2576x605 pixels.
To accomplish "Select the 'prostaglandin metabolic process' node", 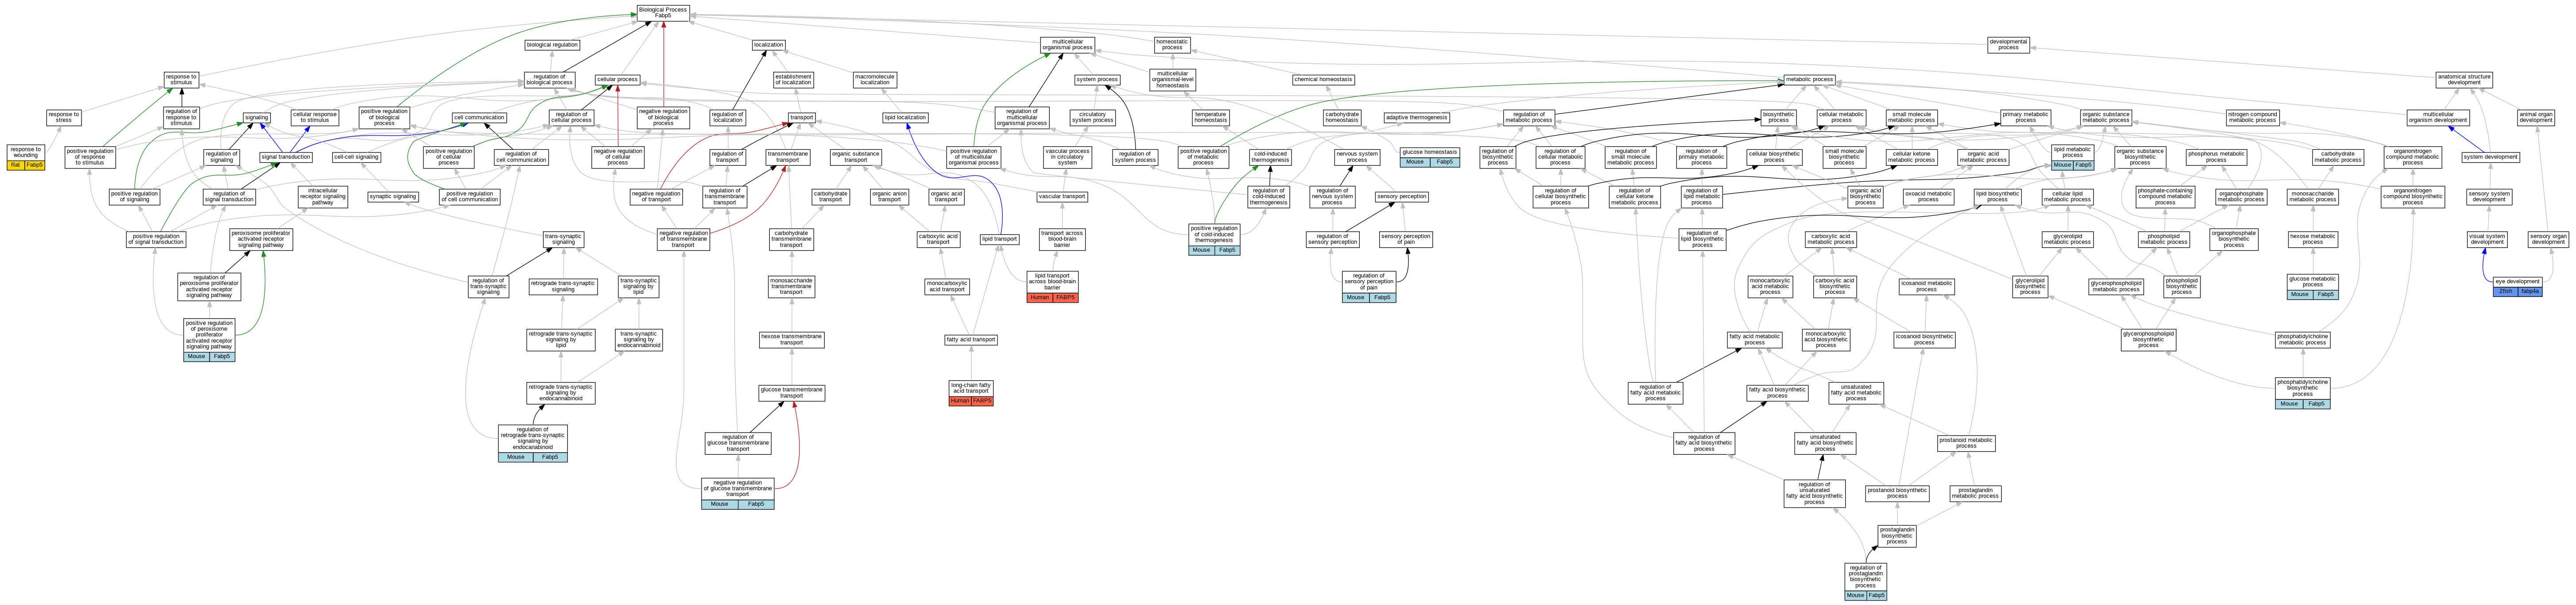I will [1974, 493].
